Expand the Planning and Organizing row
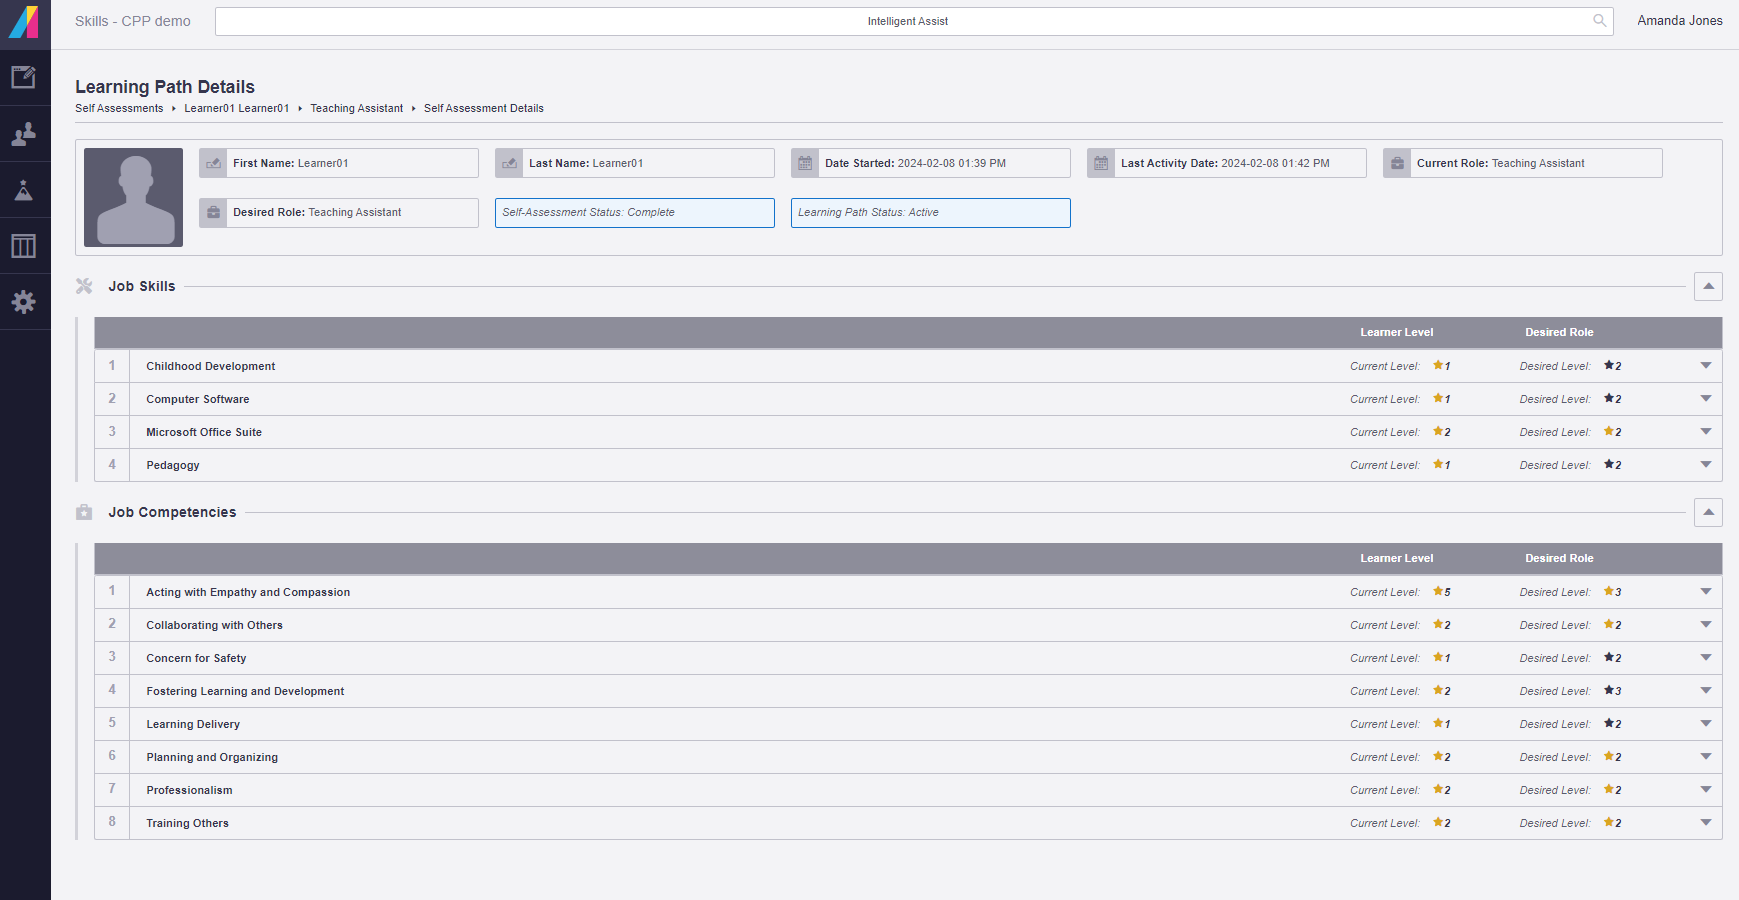Image resolution: width=1739 pixels, height=900 pixels. pos(1706,757)
